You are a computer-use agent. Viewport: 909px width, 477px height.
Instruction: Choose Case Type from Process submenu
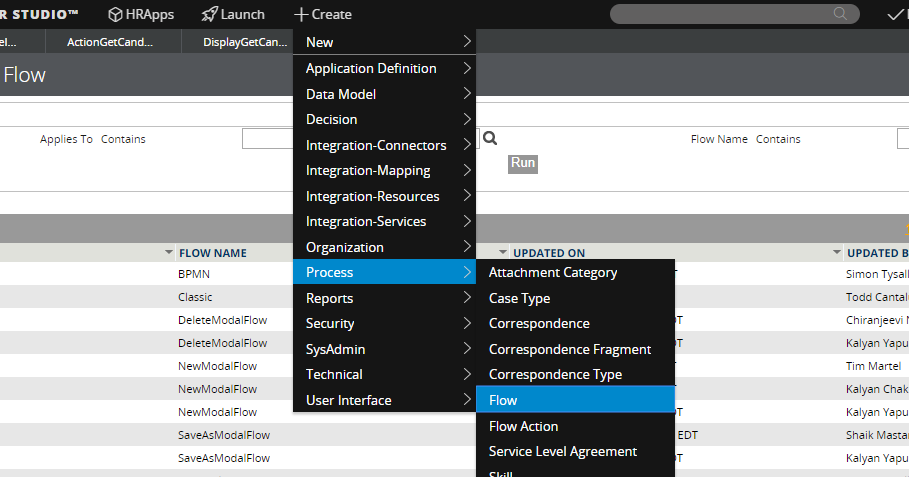[576, 298]
